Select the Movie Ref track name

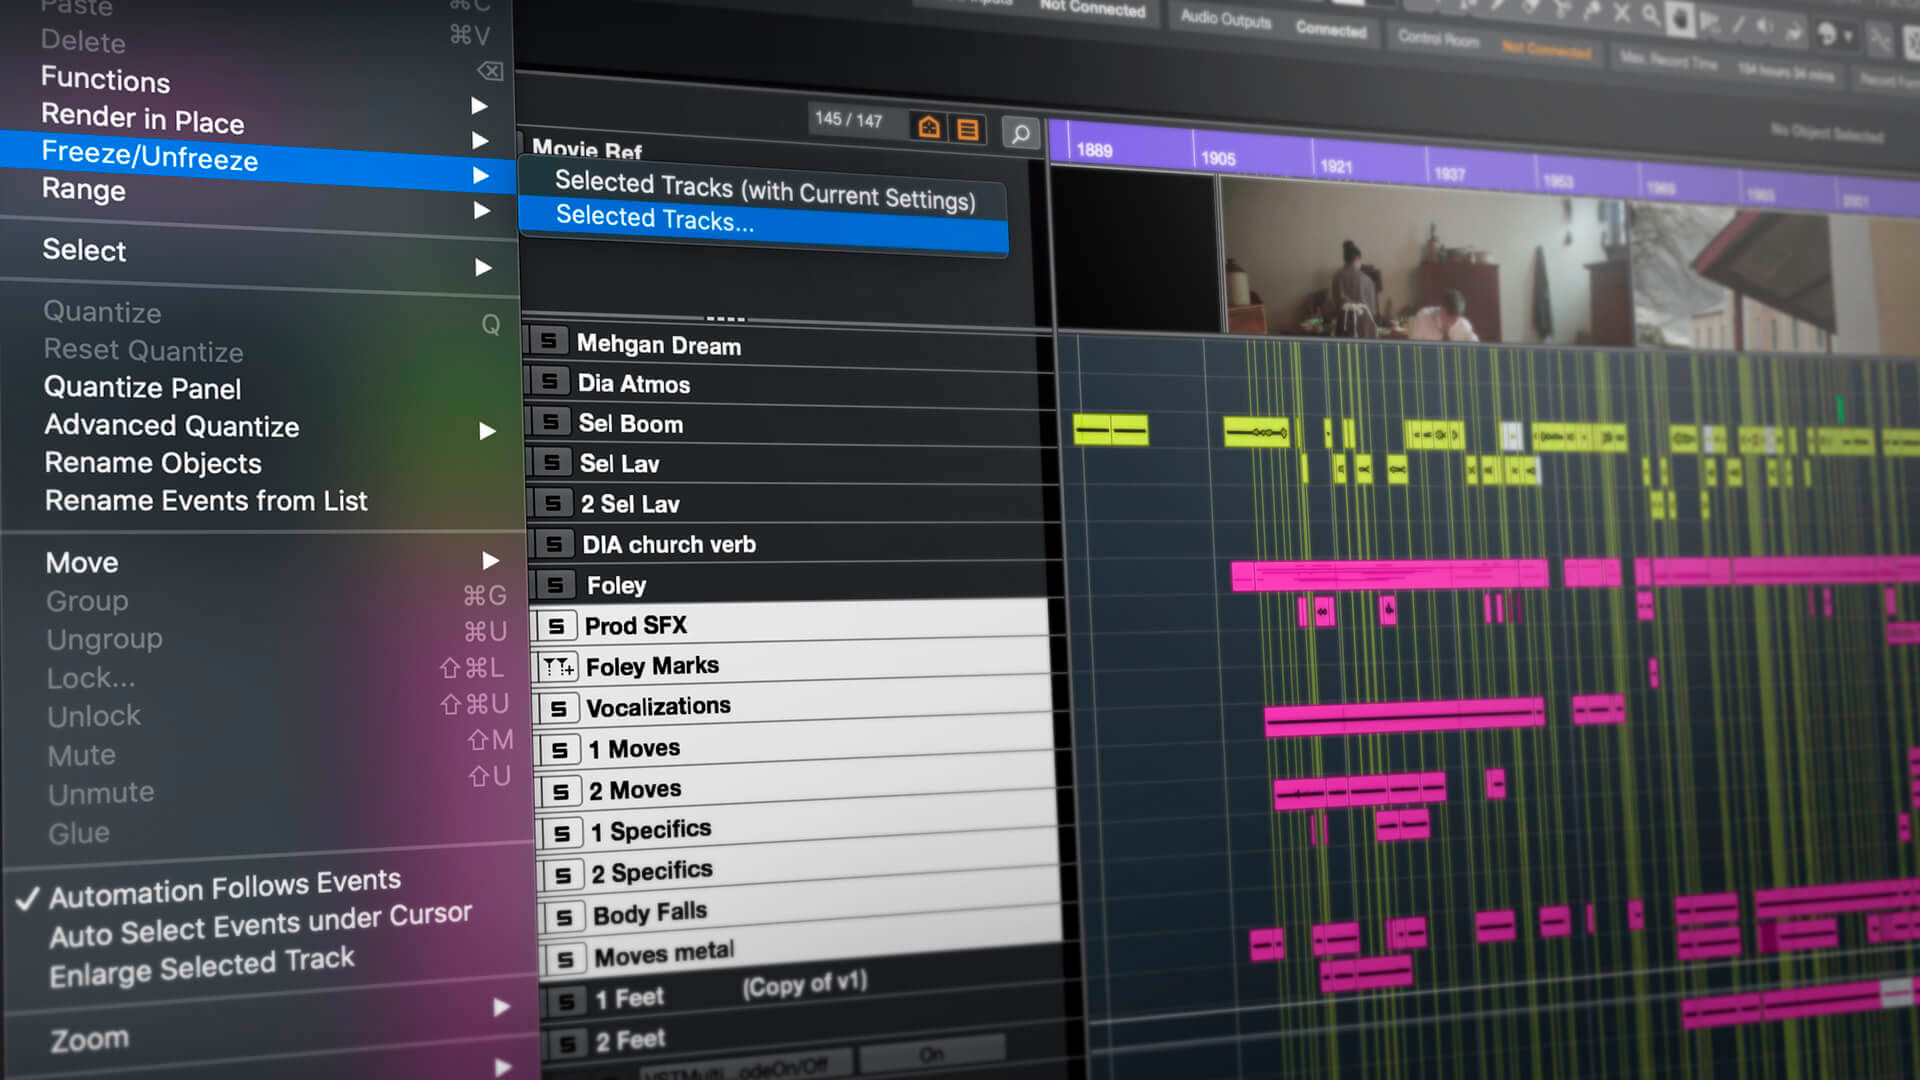pyautogui.click(x=587, y=150)
